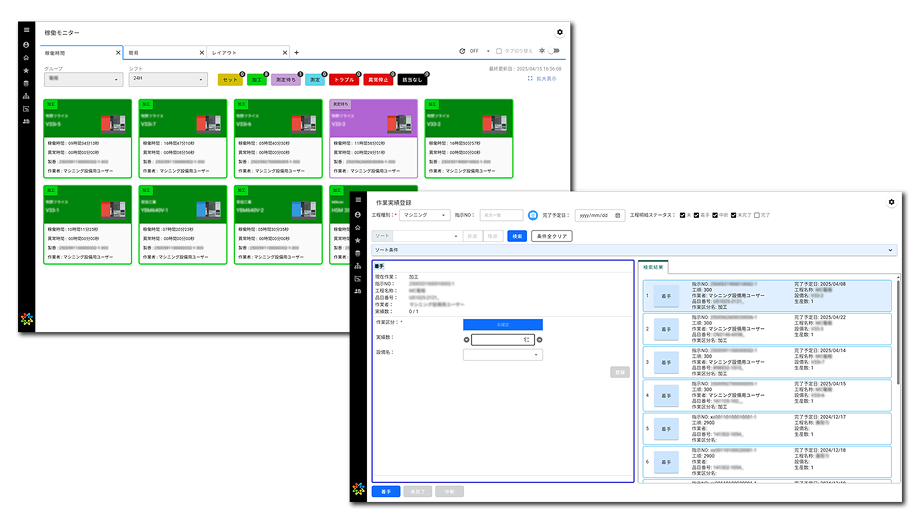The width and height of the screenshot is (920, 520).
Task: Click hamburger menu in 稼働モニター sidebar
Action: [x=26, y=31]
